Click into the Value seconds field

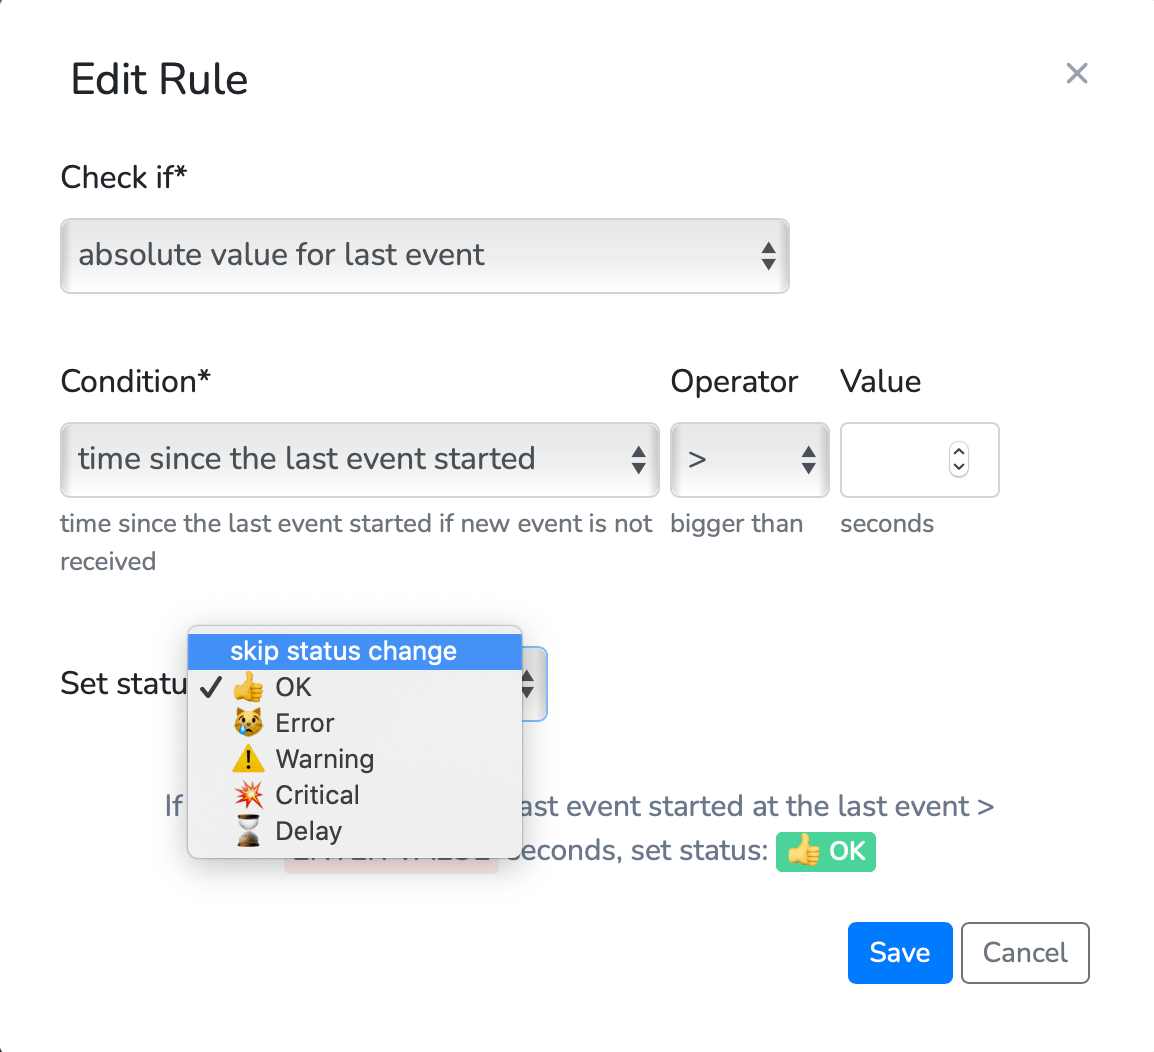point(919,459)
